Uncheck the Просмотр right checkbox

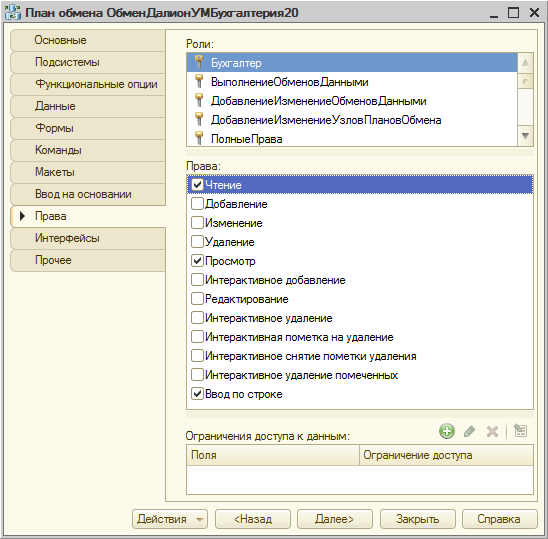coord(197,260)
